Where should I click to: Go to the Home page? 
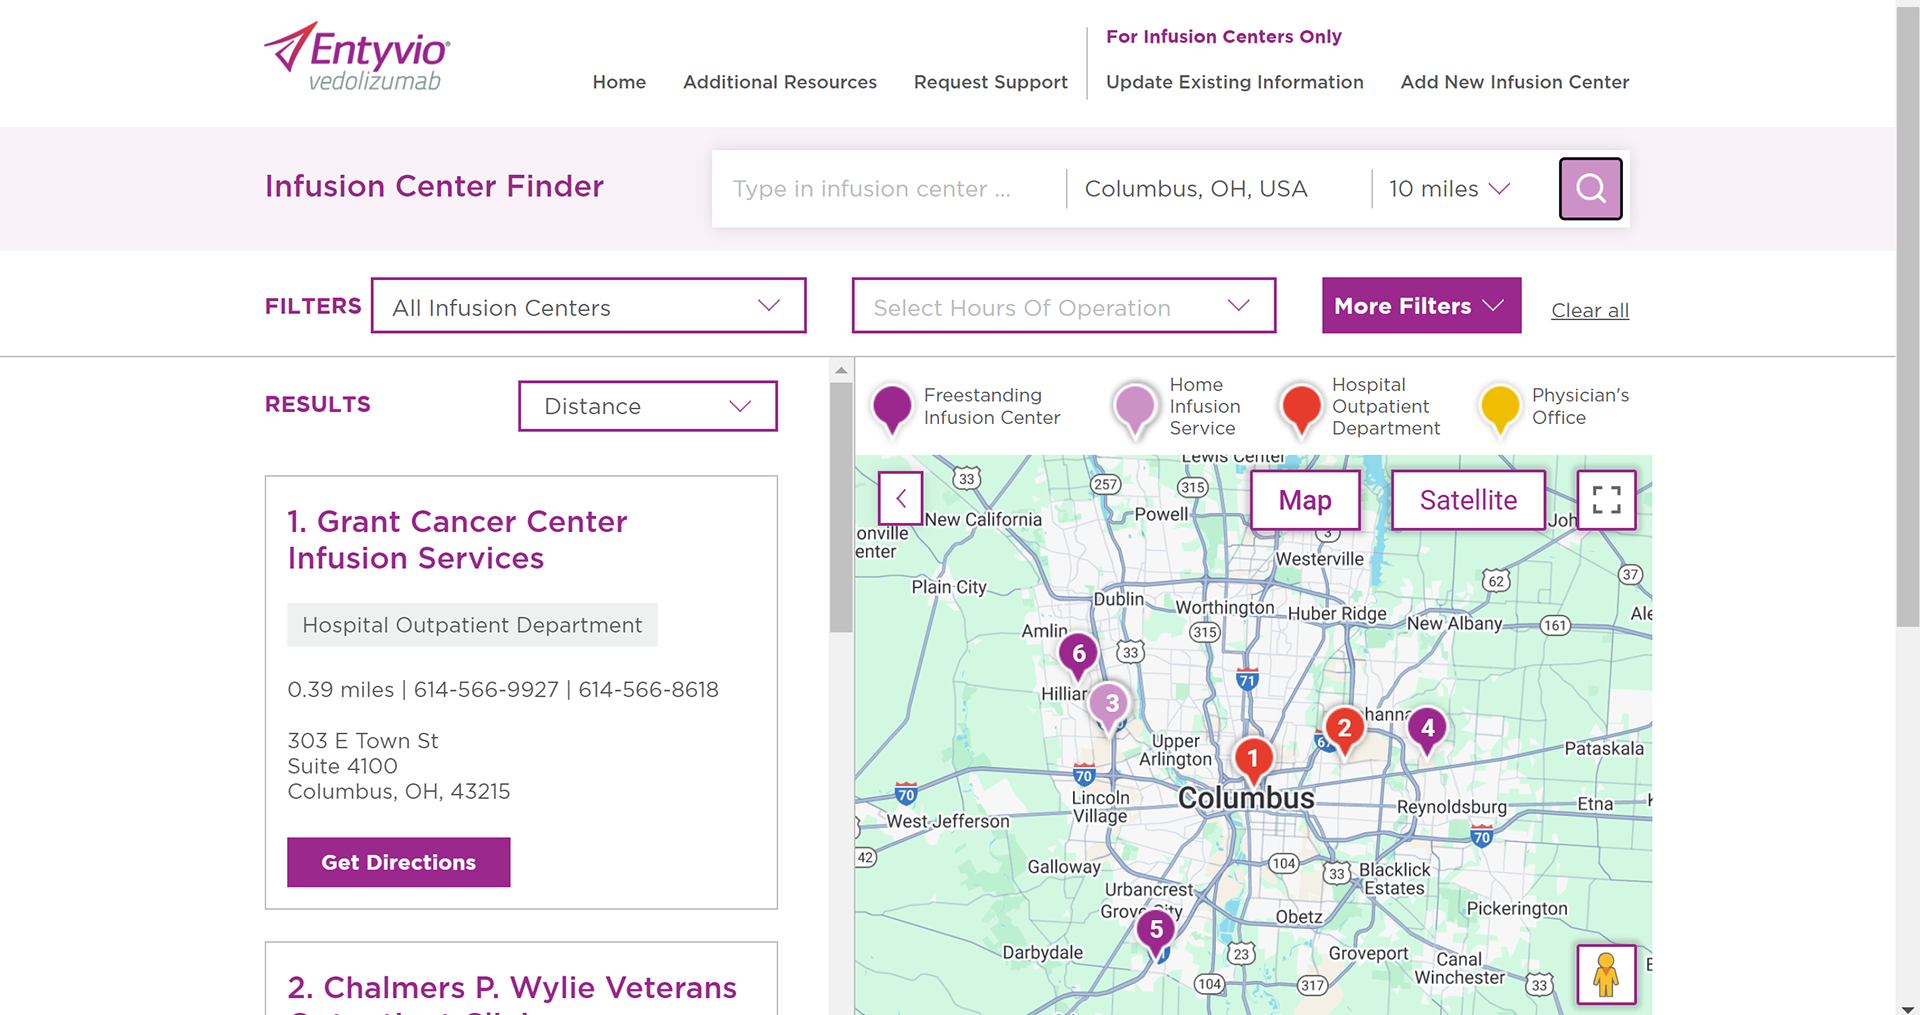tap(619, 82)
